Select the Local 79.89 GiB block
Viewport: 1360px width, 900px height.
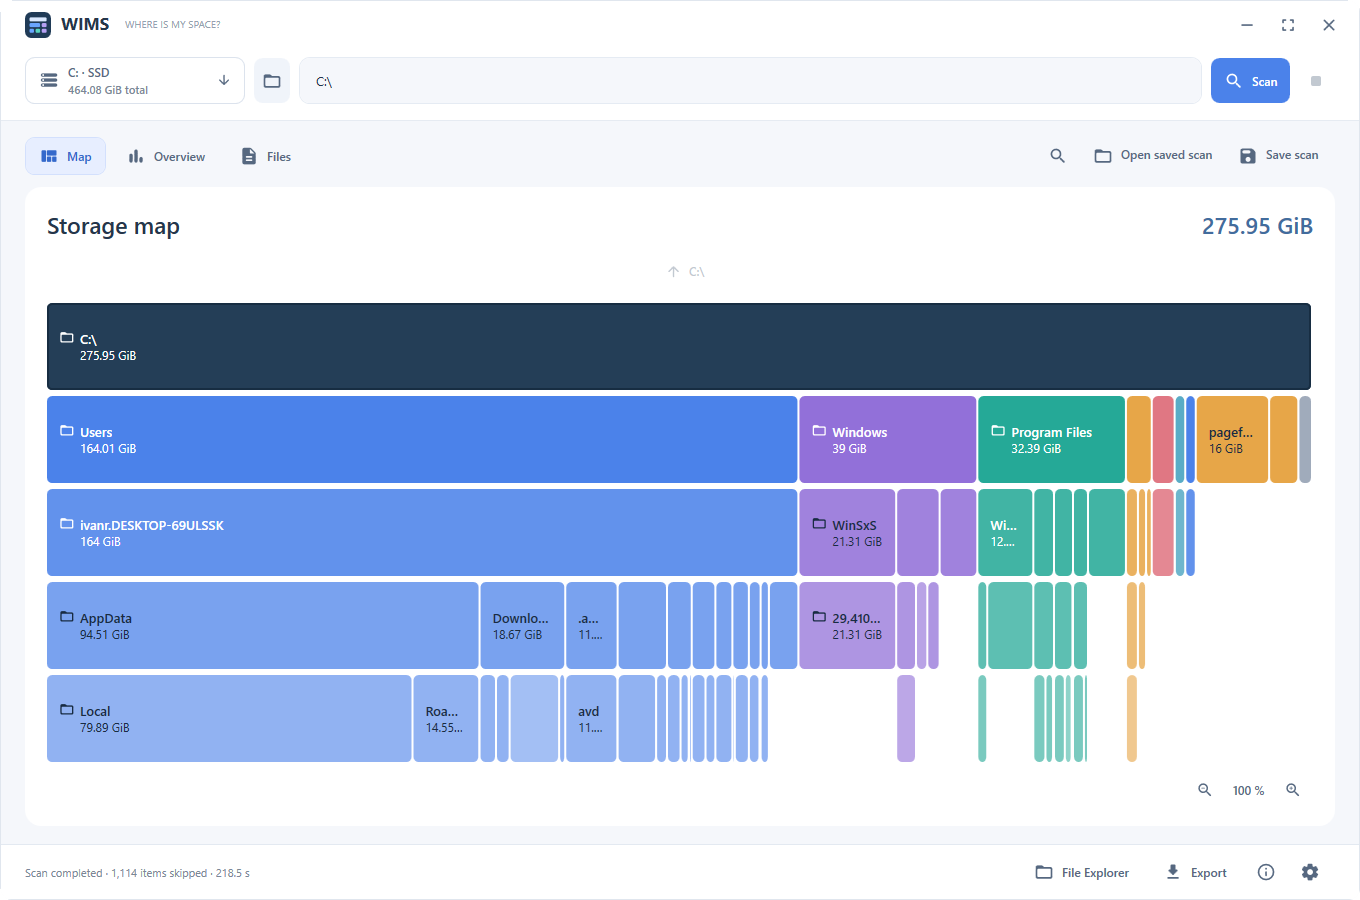[x=229, y=719]
